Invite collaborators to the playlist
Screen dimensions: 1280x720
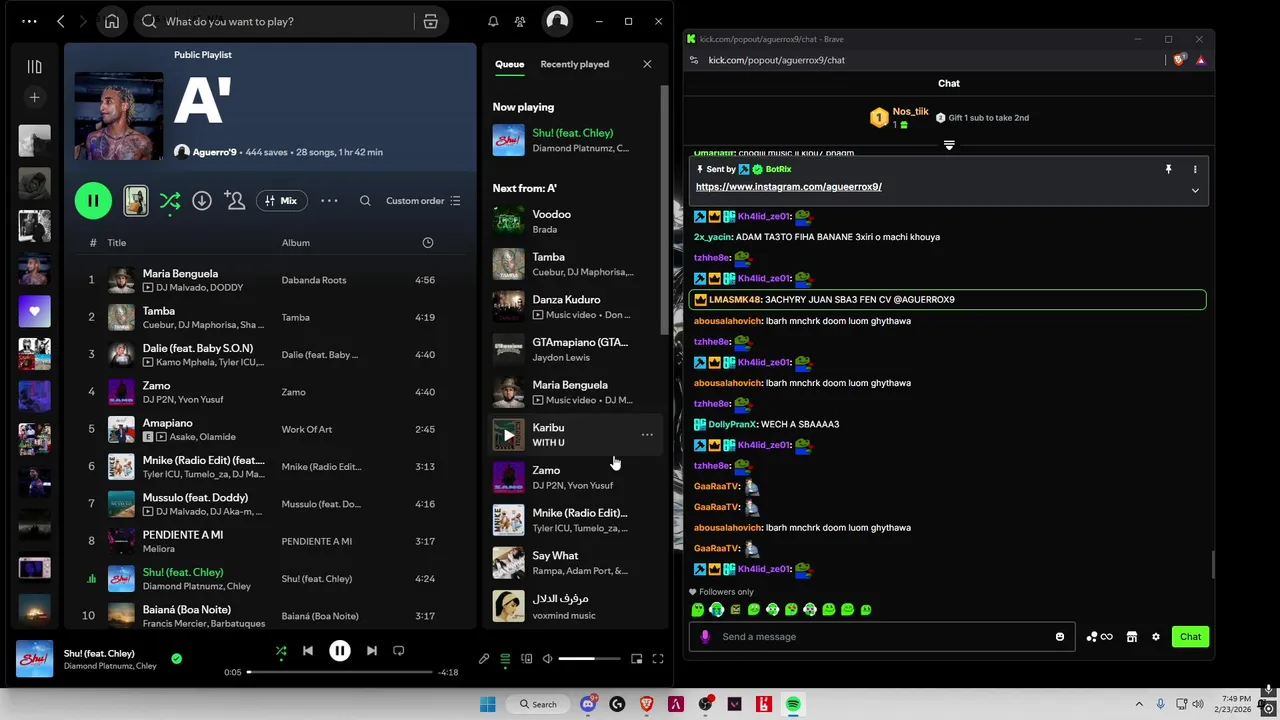(235, 201)
